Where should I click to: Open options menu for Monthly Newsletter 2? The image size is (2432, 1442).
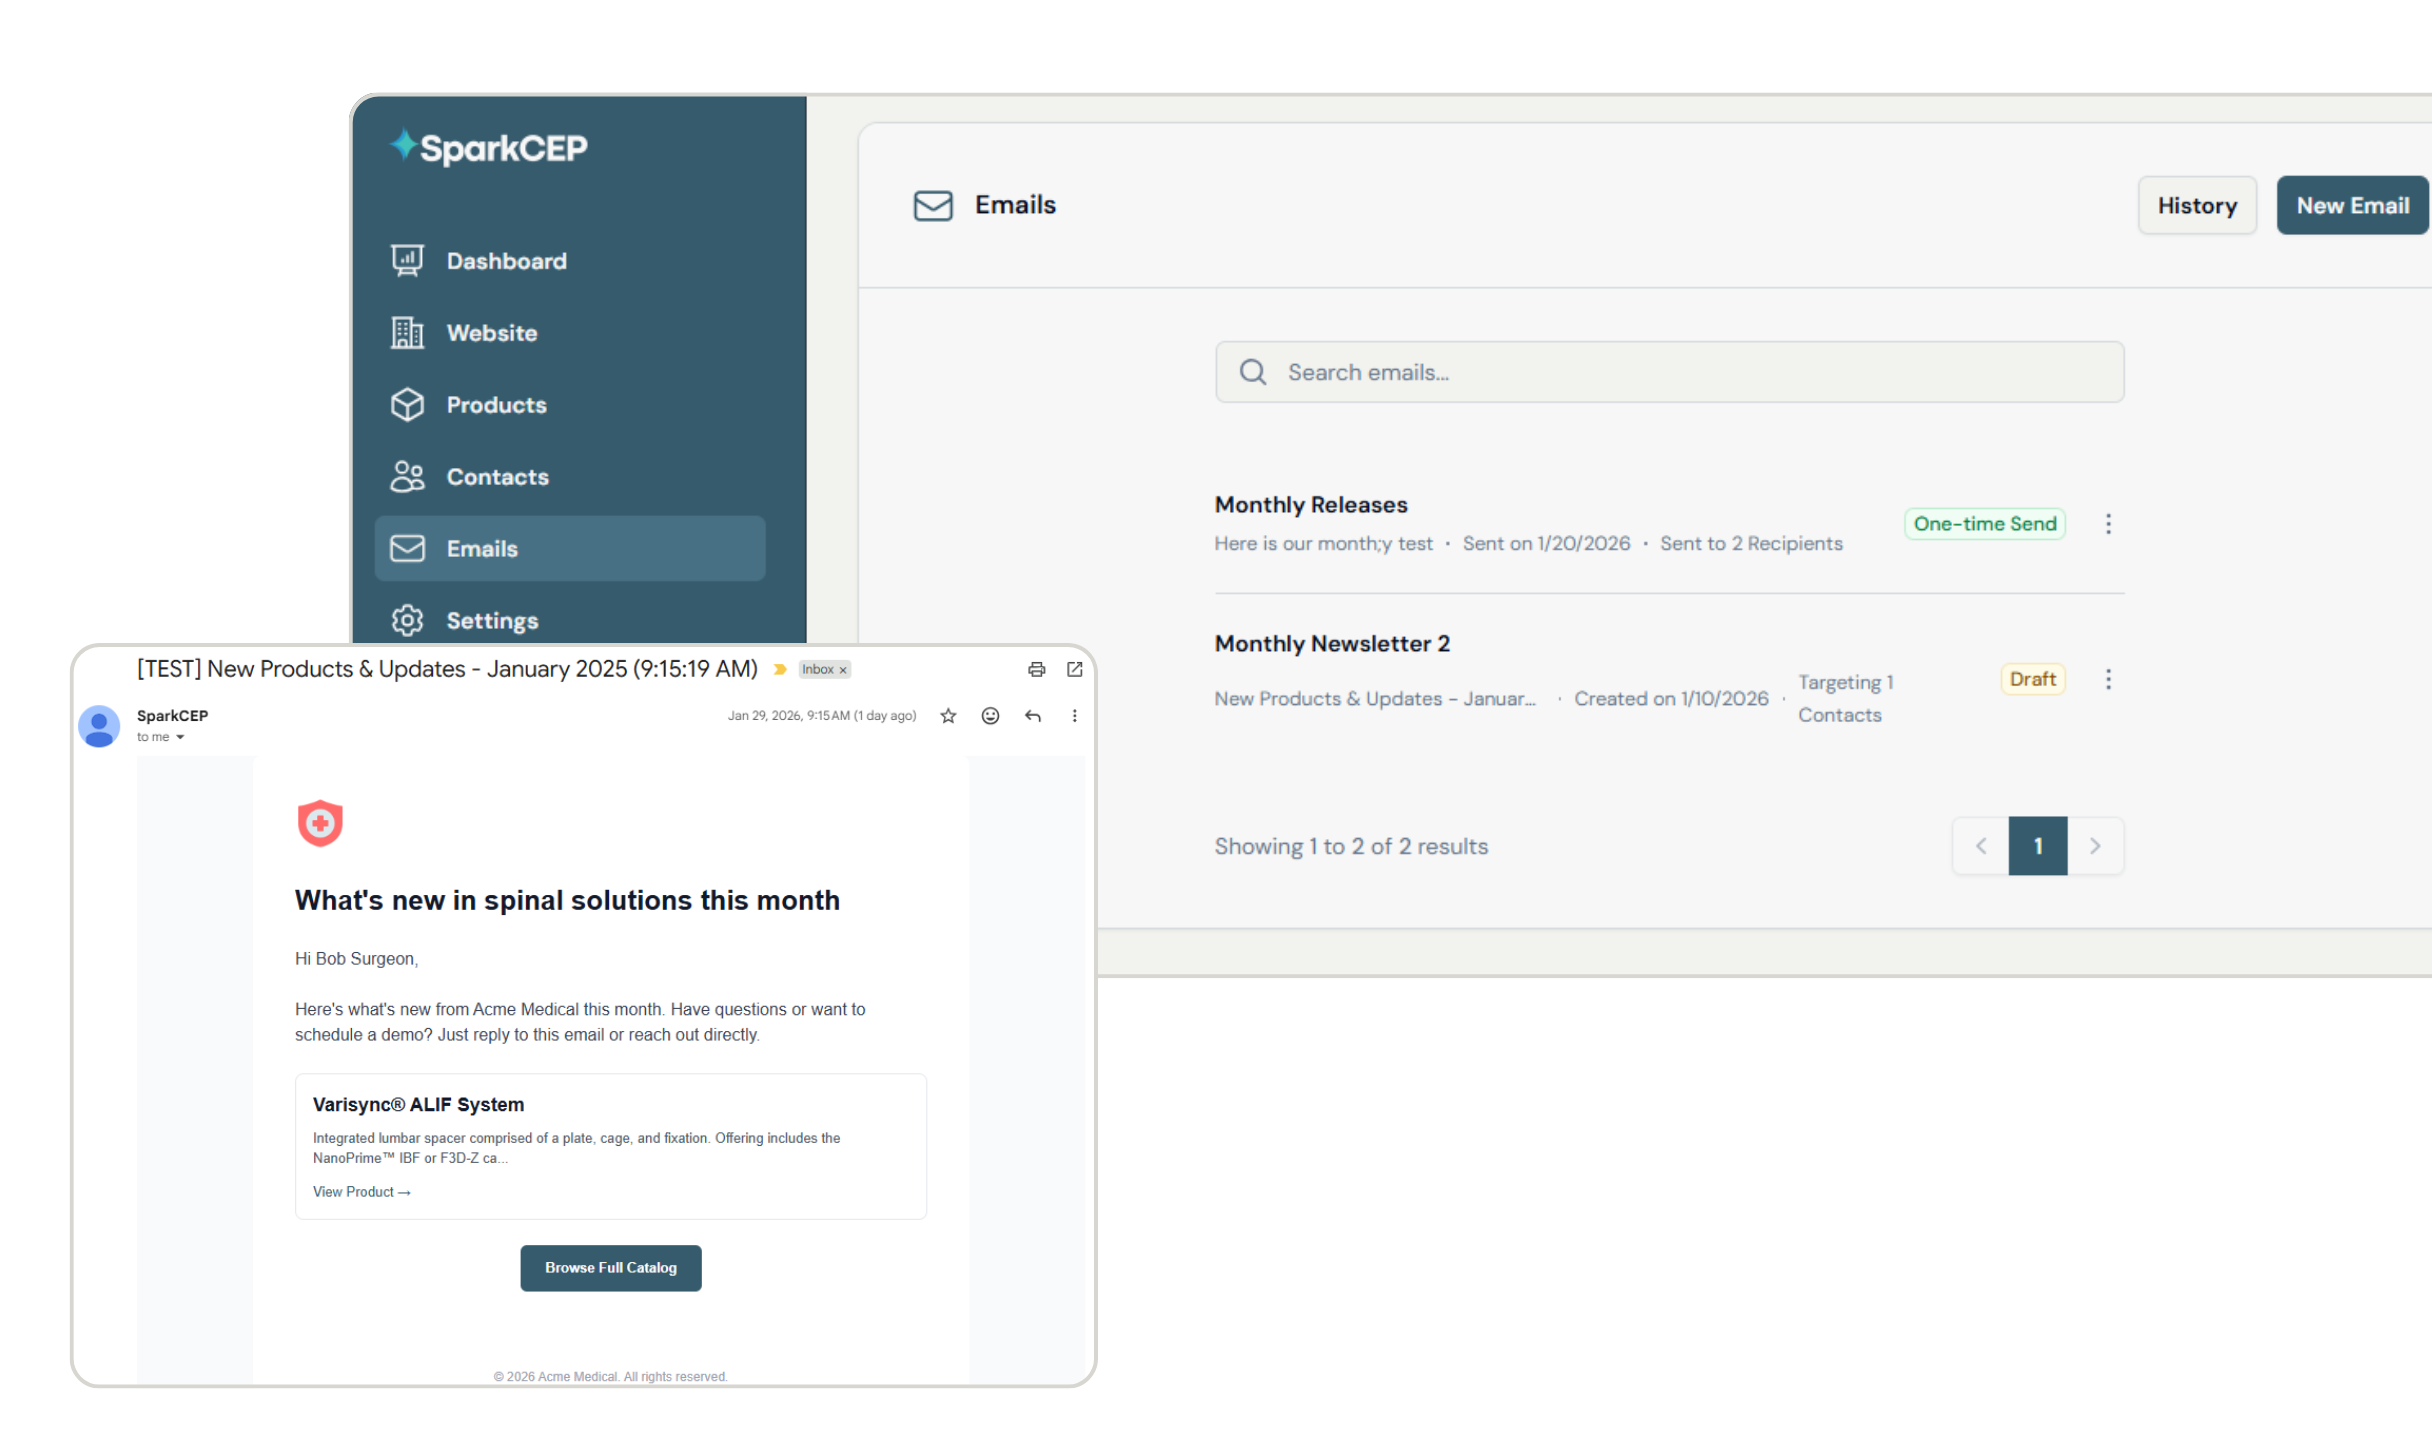coord(2108,680)
